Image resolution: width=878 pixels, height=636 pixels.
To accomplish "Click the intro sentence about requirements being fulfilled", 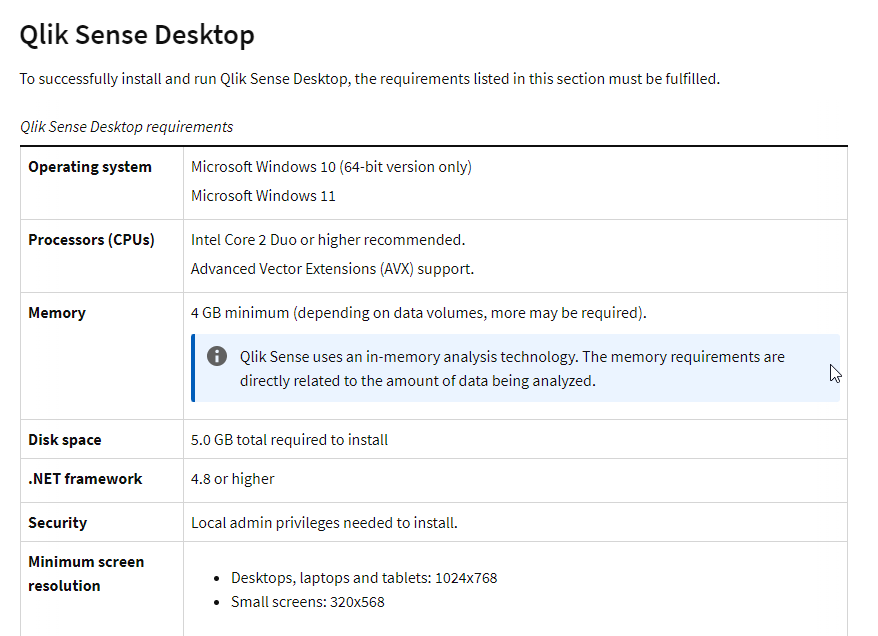I will click(370, 79).
